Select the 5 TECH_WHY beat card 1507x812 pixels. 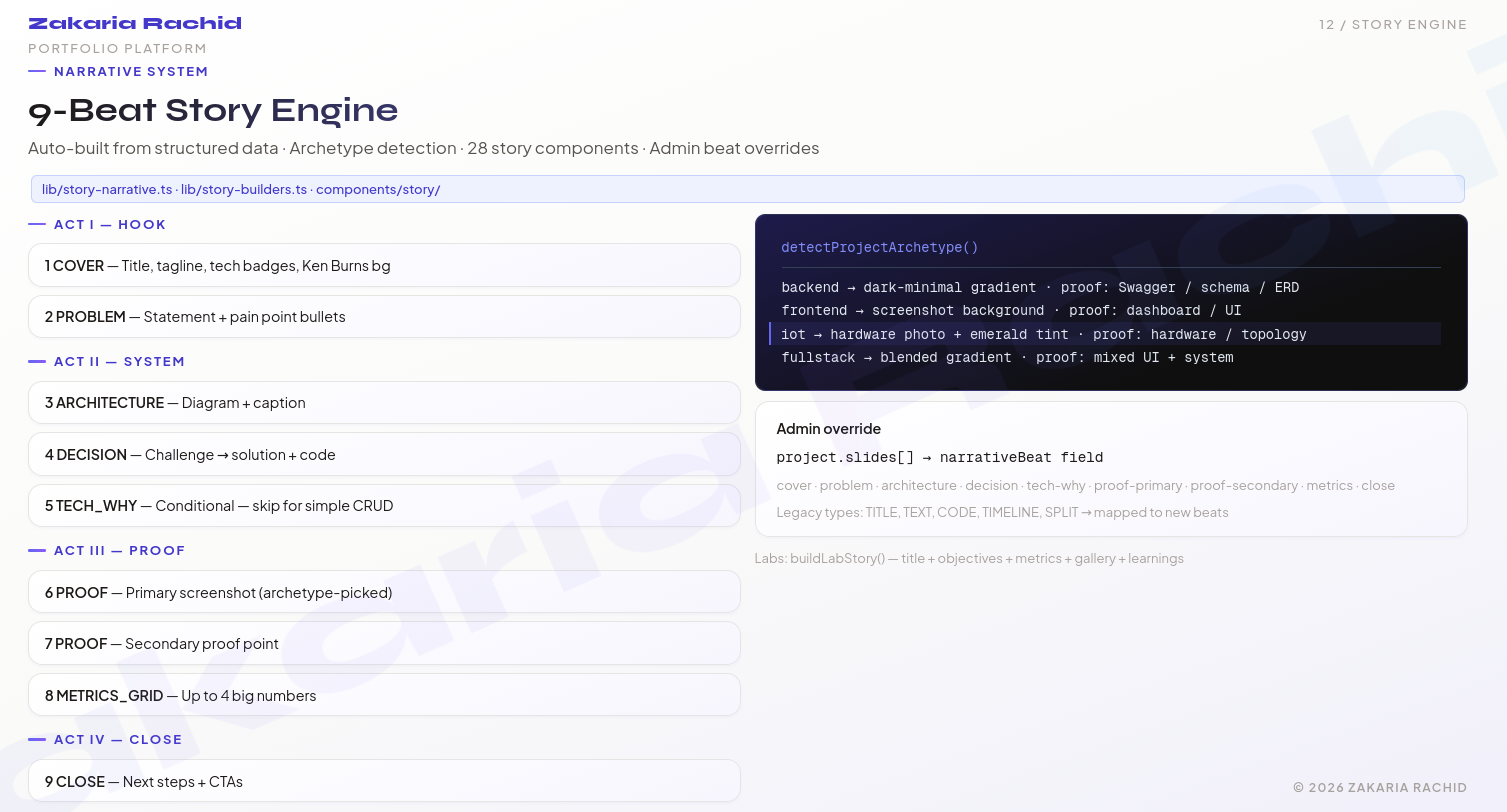point(384,506)
